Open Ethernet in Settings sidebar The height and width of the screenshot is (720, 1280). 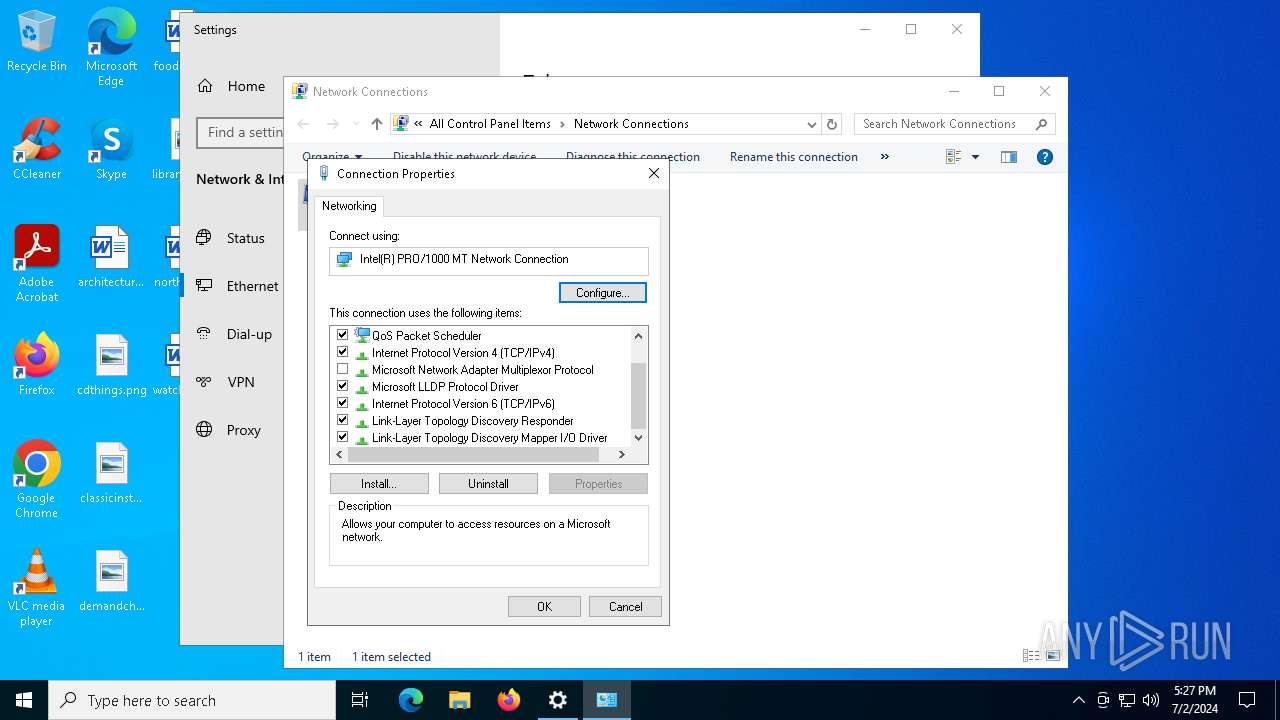coord(252,286)
